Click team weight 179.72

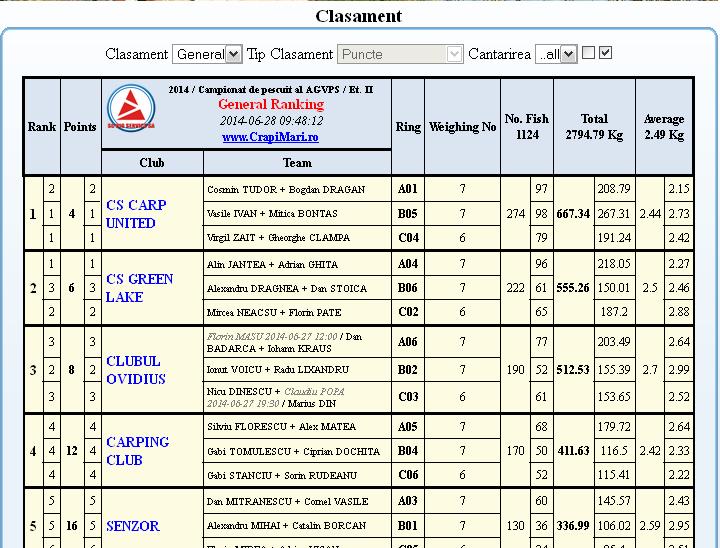(x=614, y=426)
